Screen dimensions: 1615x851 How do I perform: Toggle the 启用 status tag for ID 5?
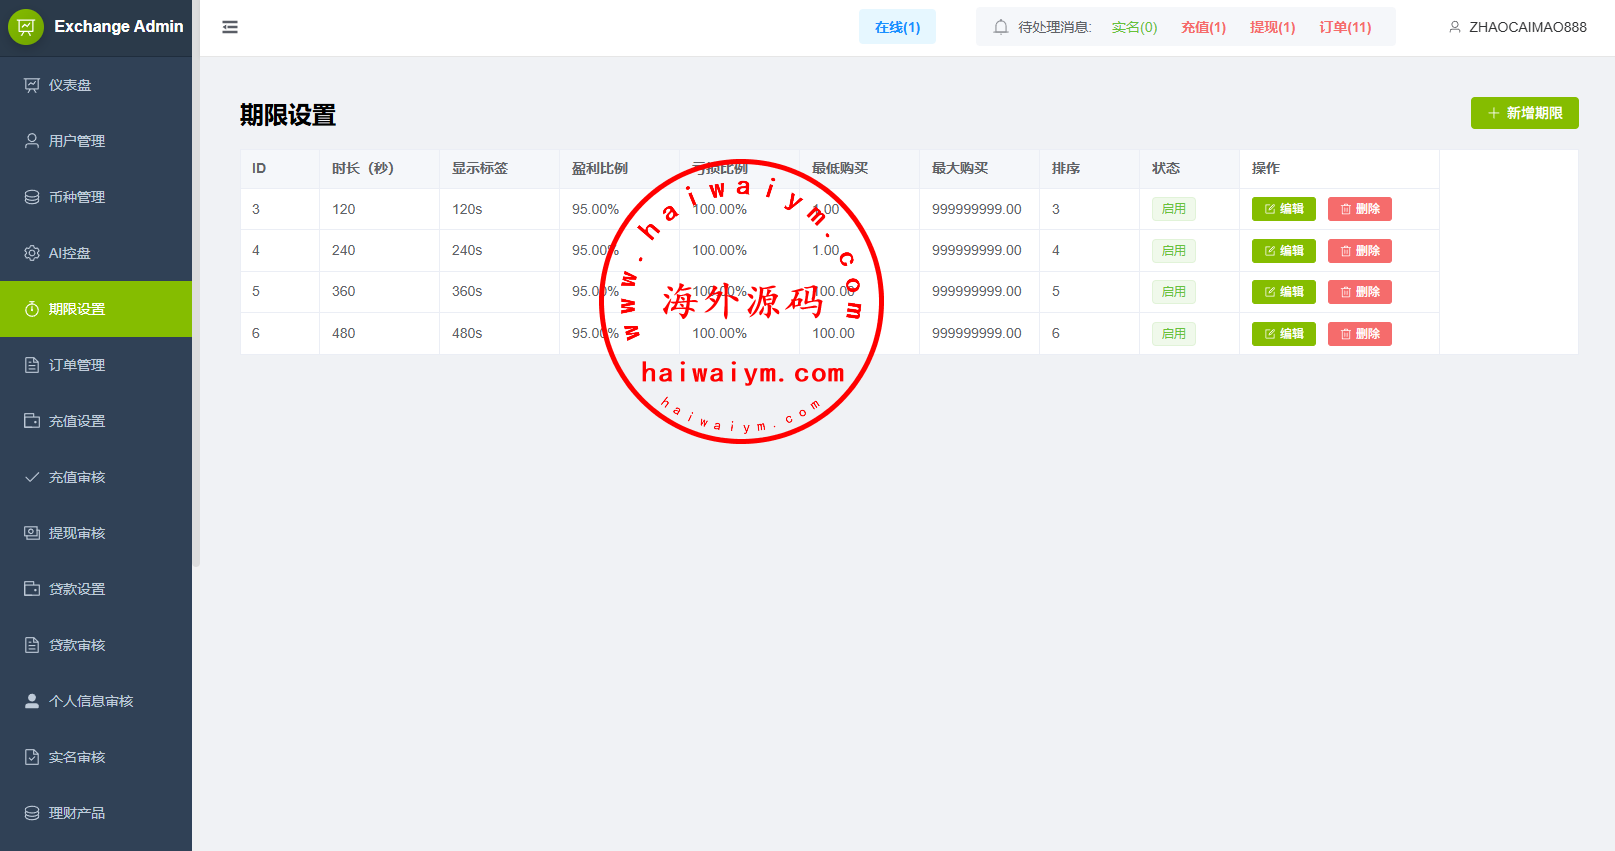tap(1173, 292)
